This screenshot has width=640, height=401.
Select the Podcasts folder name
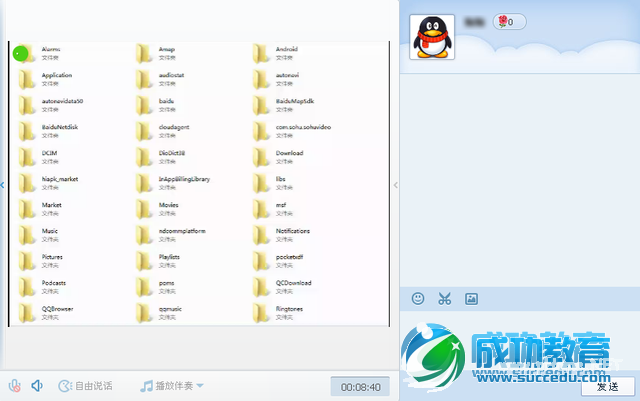pyautogui.click(x=54, y=283)
